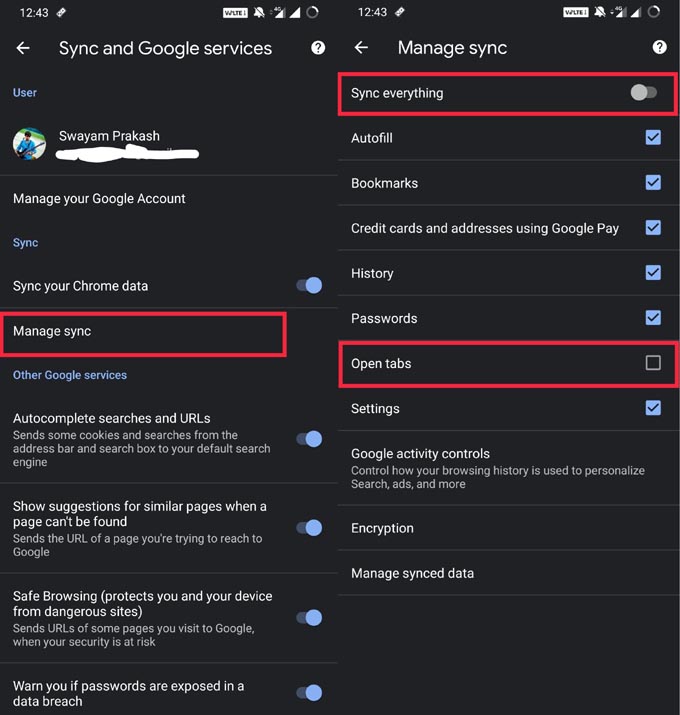680x715 pixels.
Task: Open help icon on Manage sync screen
Action: (x=659, y=47)
